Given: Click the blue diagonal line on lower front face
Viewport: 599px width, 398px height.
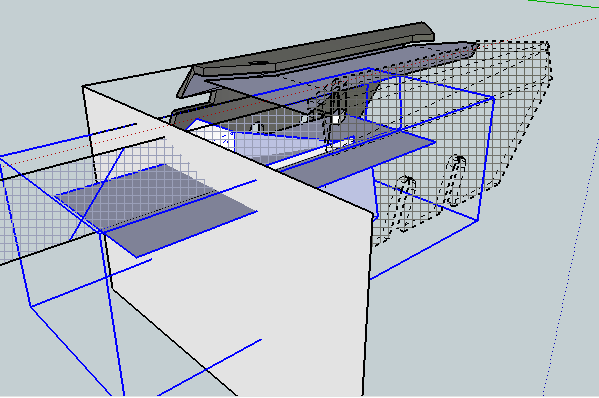Looking at the screenshot, I should tap(209, 367).
